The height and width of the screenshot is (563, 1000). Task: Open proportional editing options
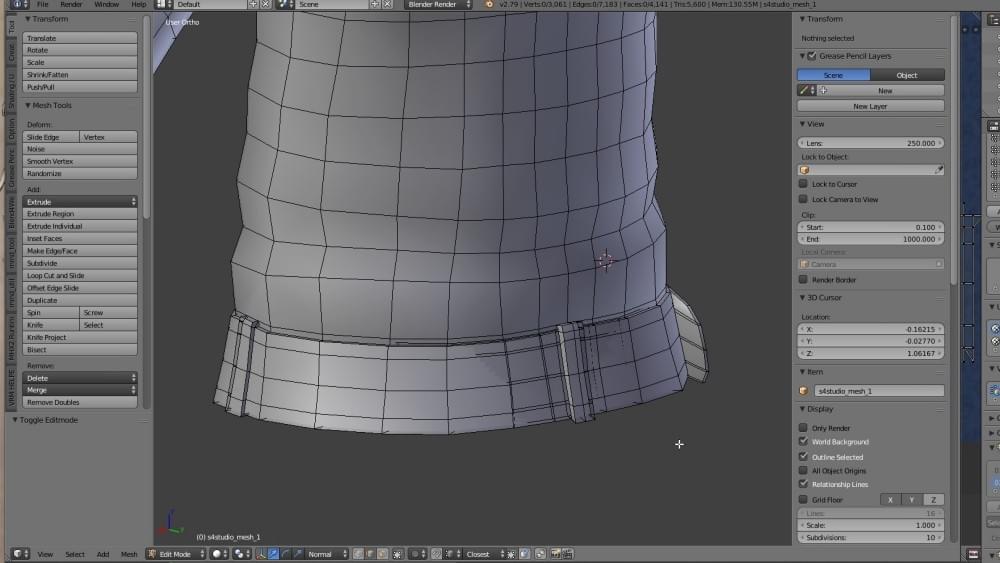pos(417,553)
